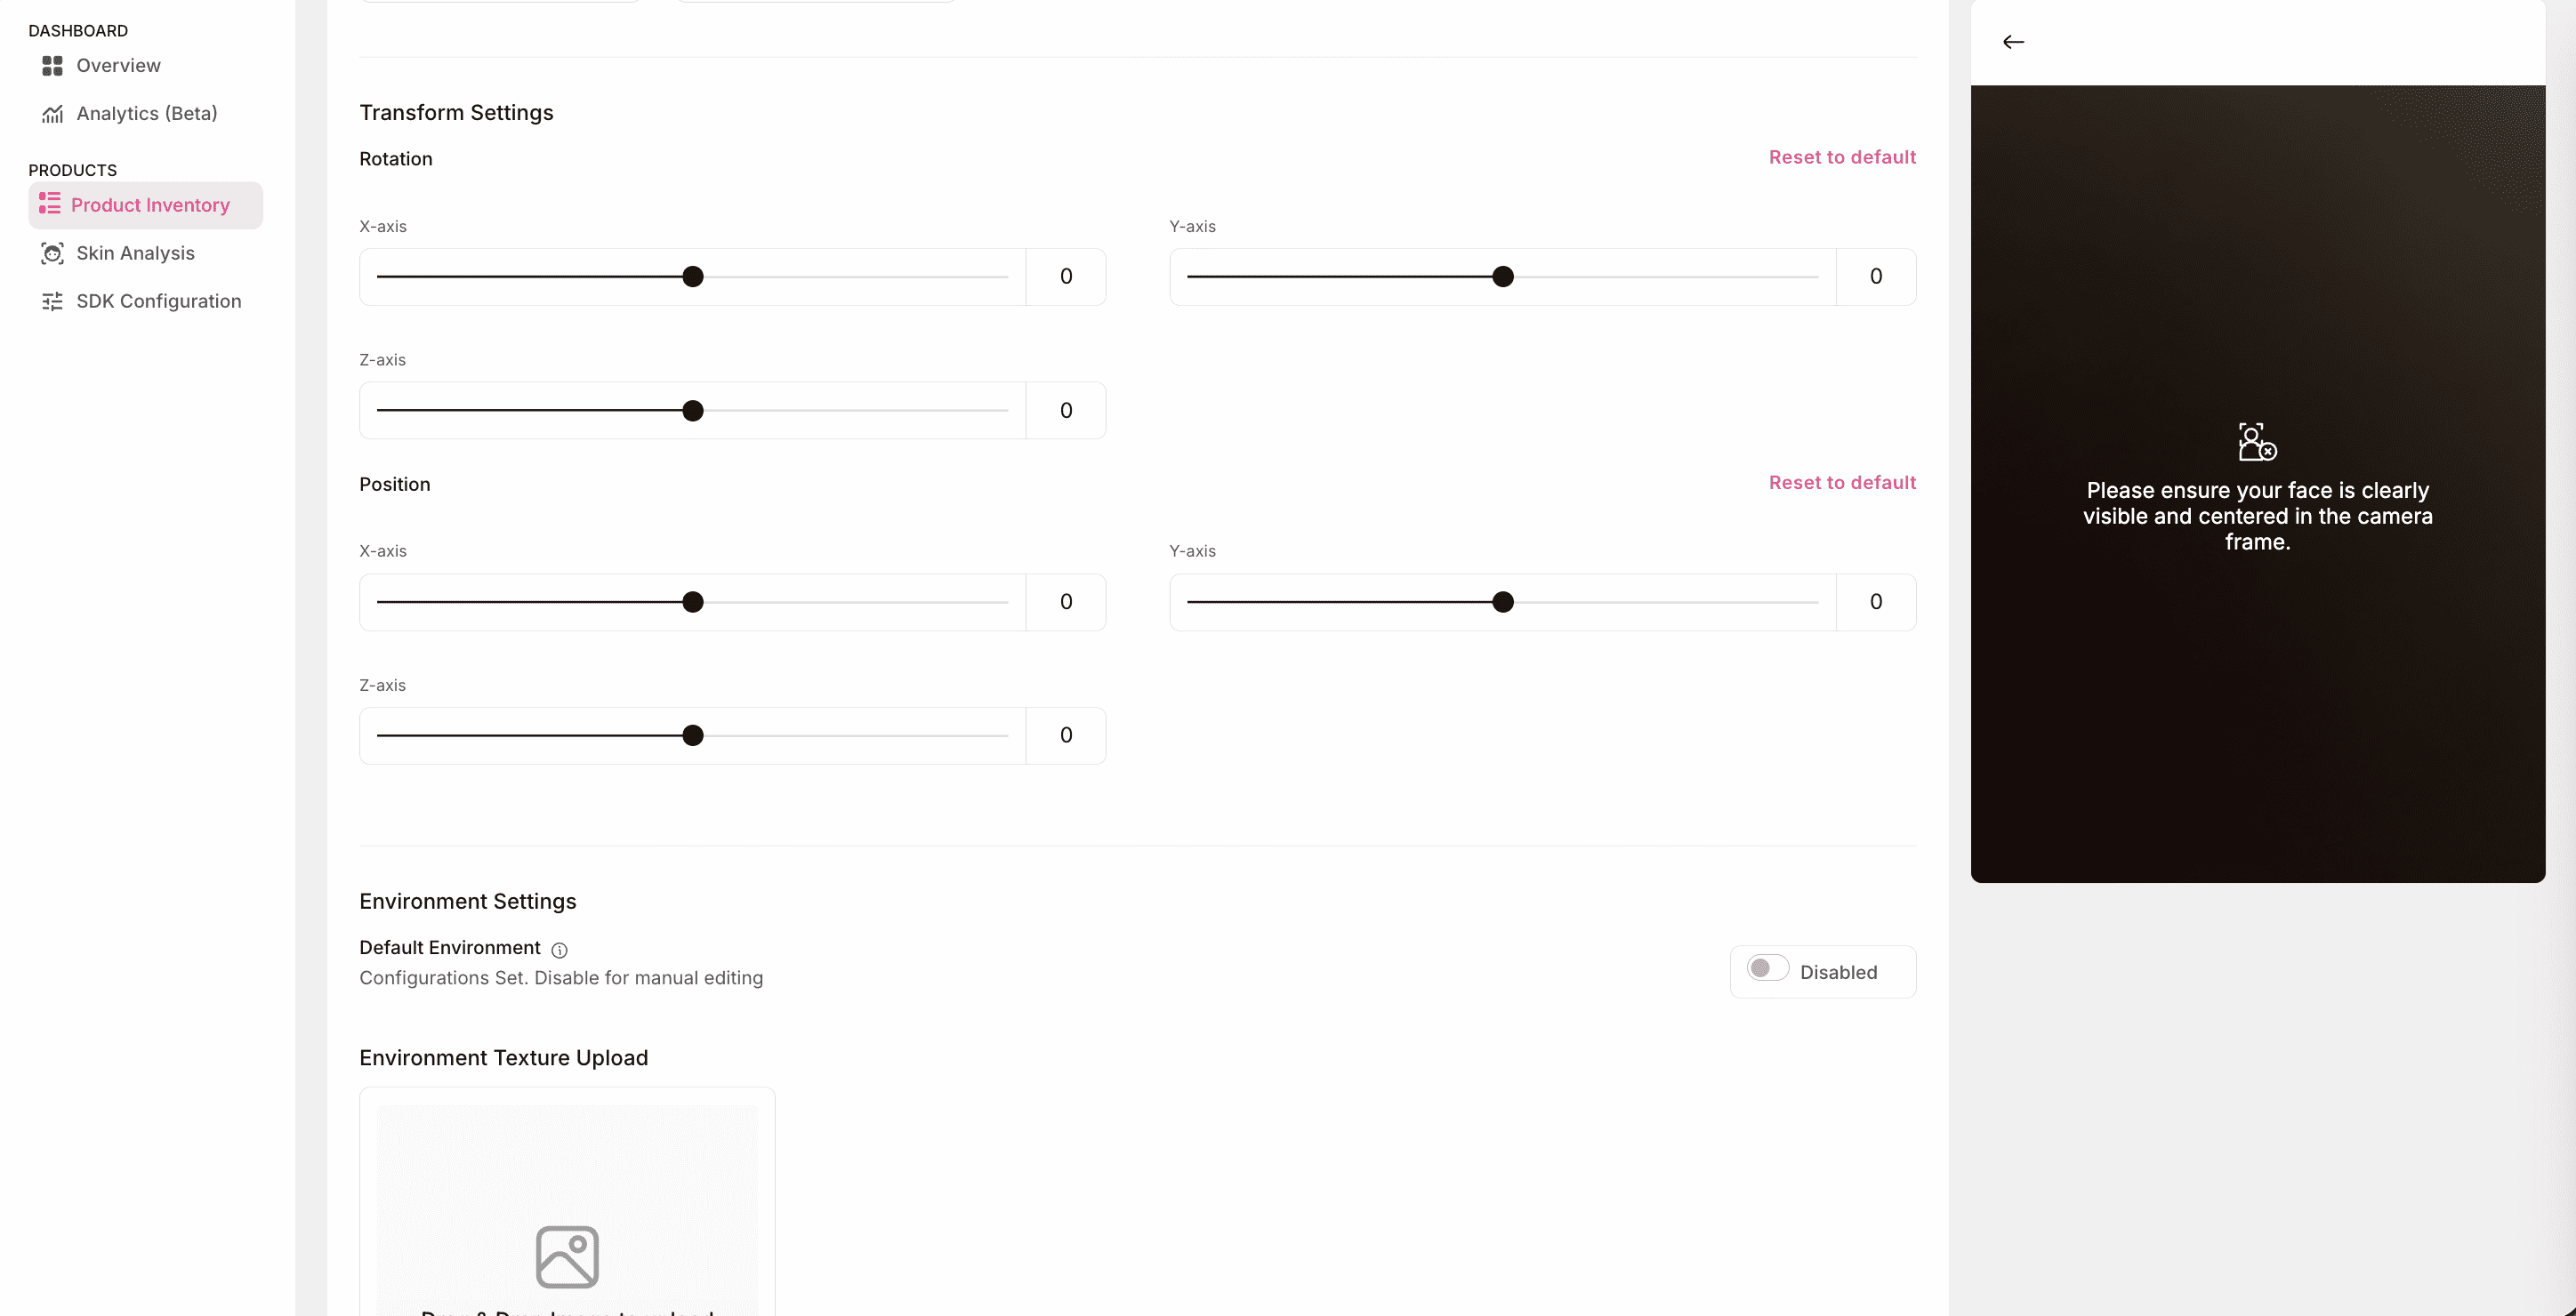The height and width of the screenshot is (1316, 2576).
Task: Focus the Rotation Z-axis value field
Action: [x=1066, y=411]
